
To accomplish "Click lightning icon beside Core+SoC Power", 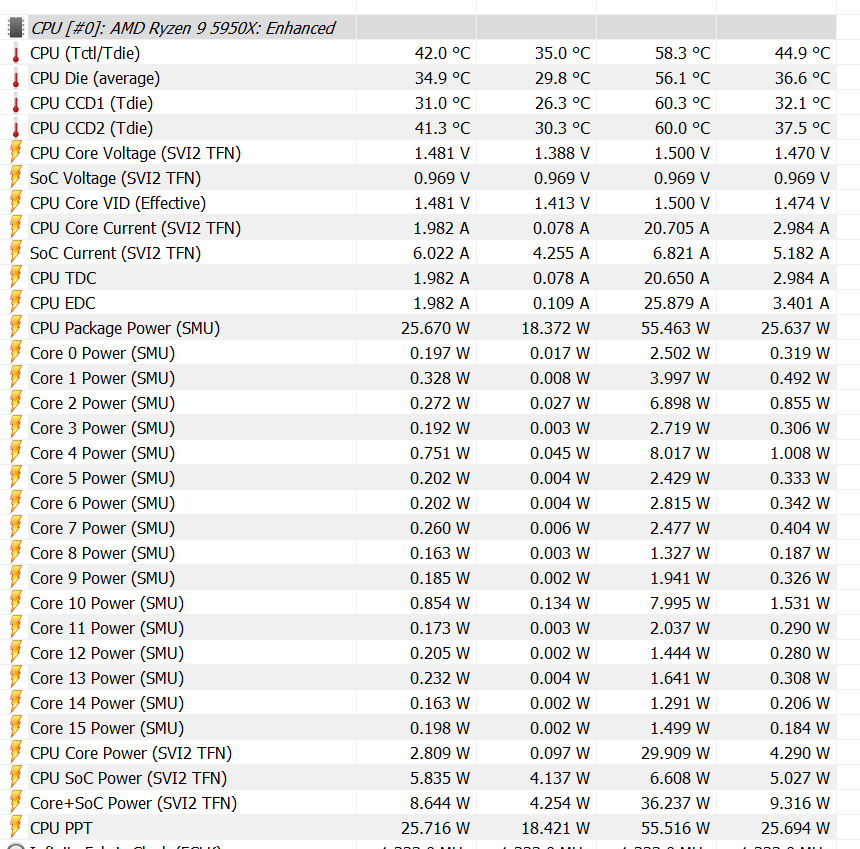I will 16,803.
